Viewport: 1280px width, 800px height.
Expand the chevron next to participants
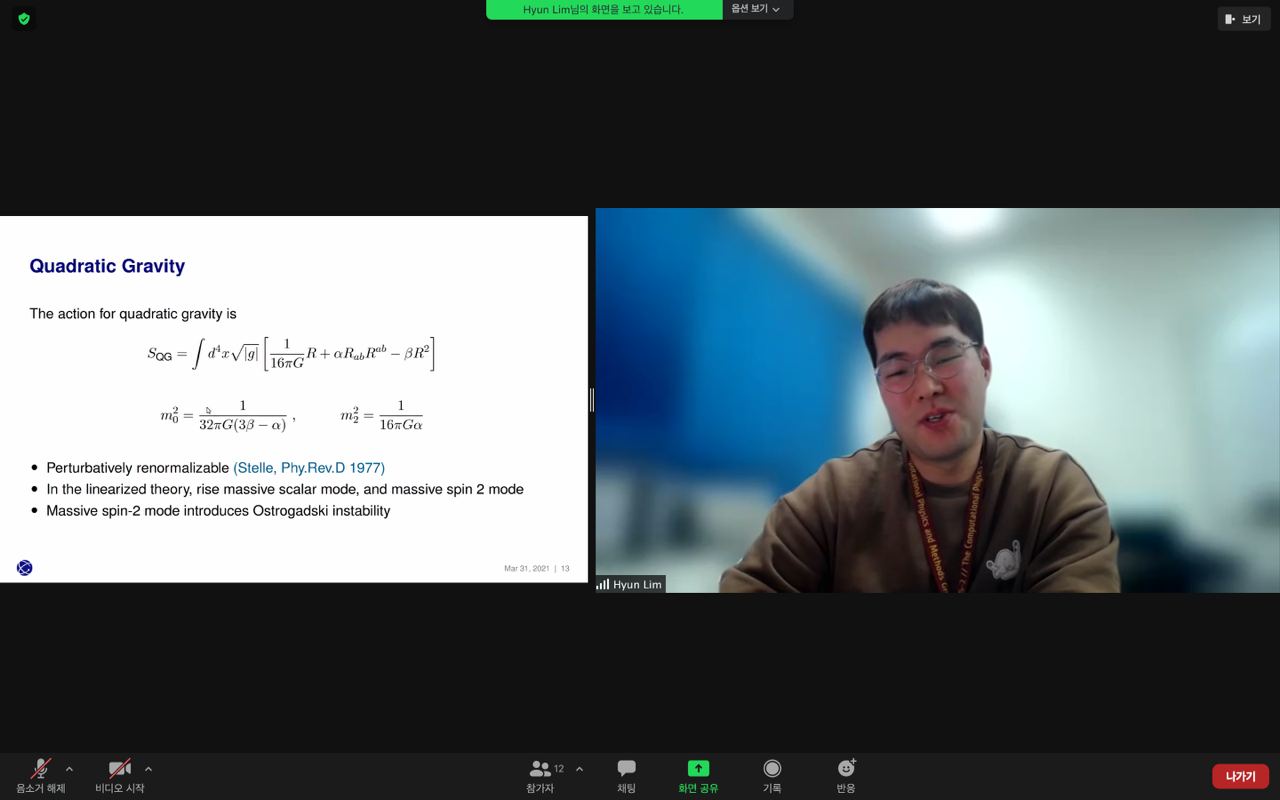click(579, 769)
